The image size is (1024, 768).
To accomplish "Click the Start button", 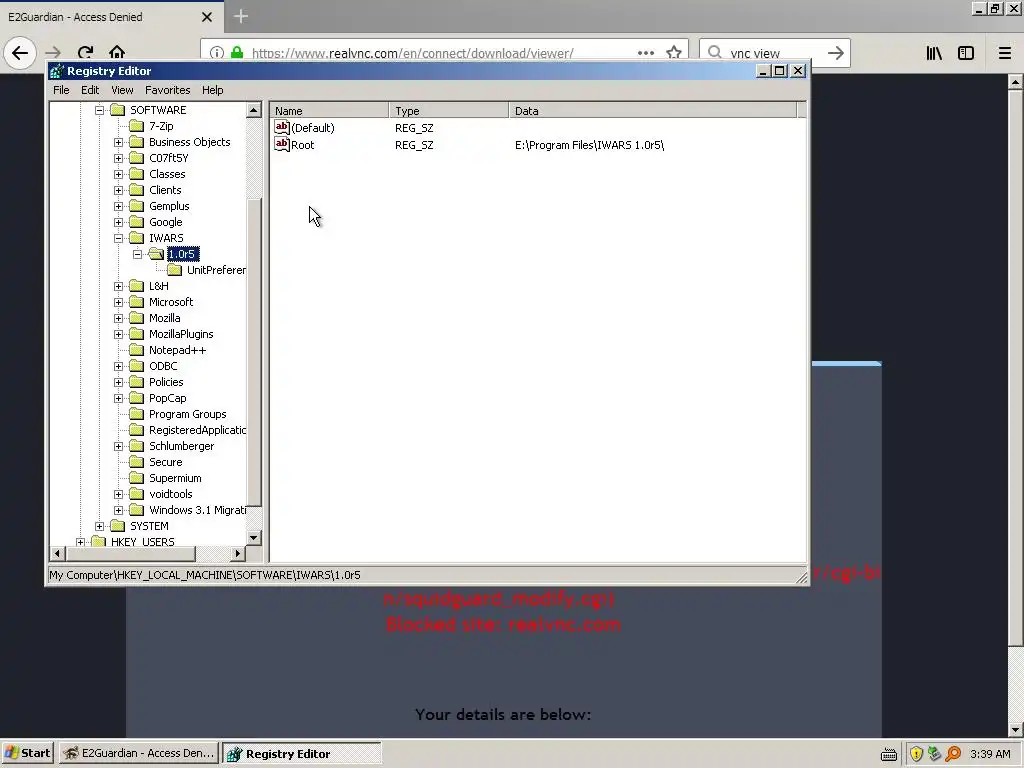I will click(x=28, y=753).
